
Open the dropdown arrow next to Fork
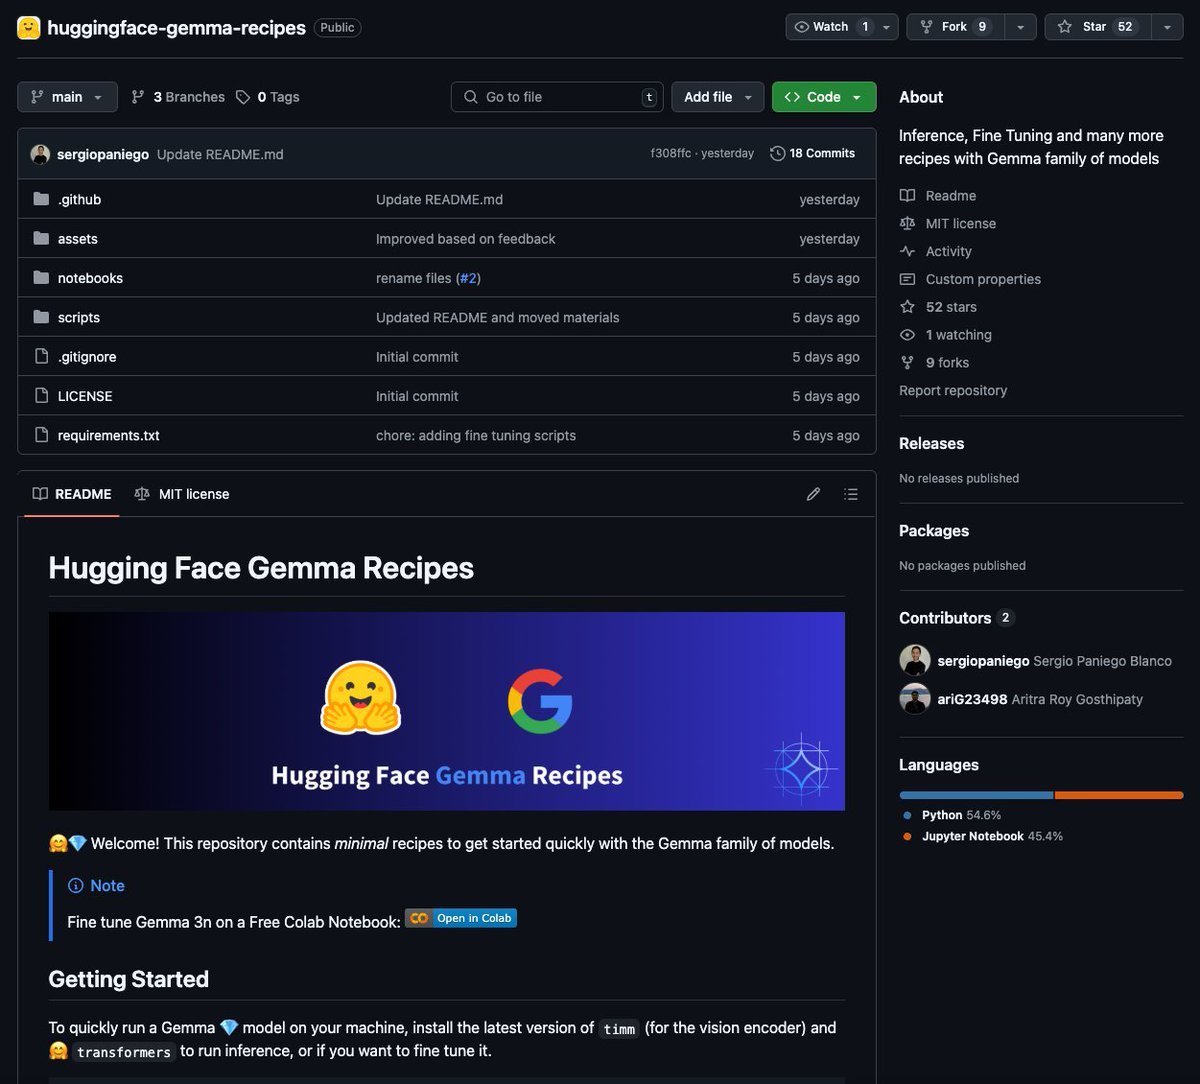[x=1020, y=27]
